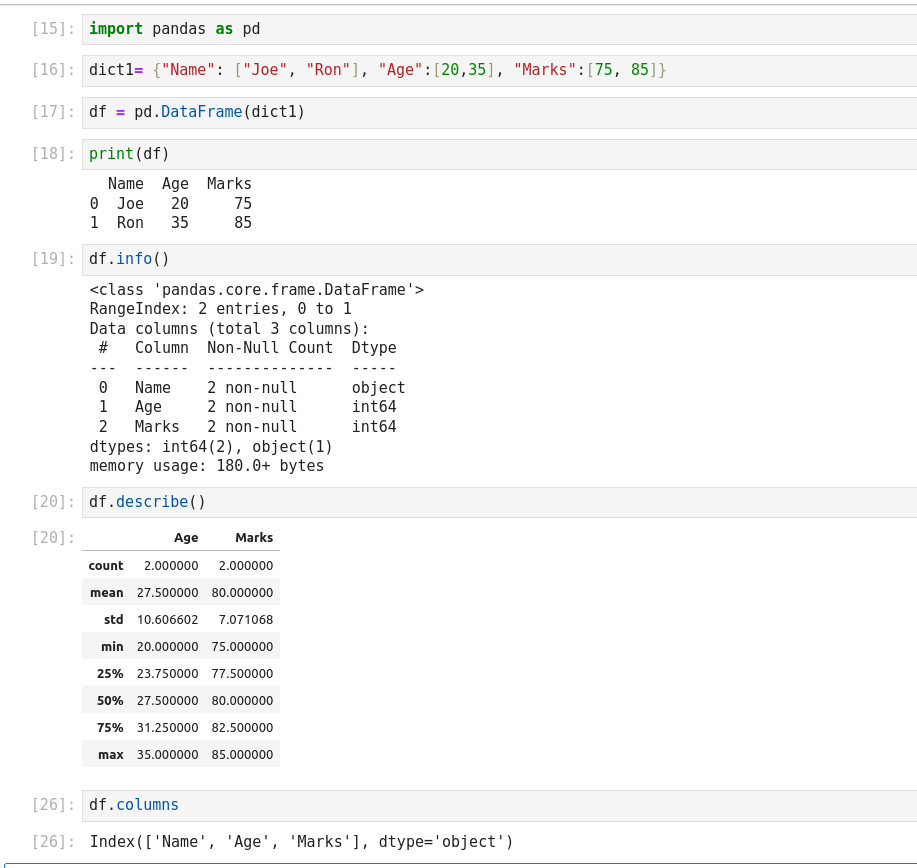Click the [18] prompt beside print(df)
Viewport: 917px width, 868px height.
[x=53, y=154]
